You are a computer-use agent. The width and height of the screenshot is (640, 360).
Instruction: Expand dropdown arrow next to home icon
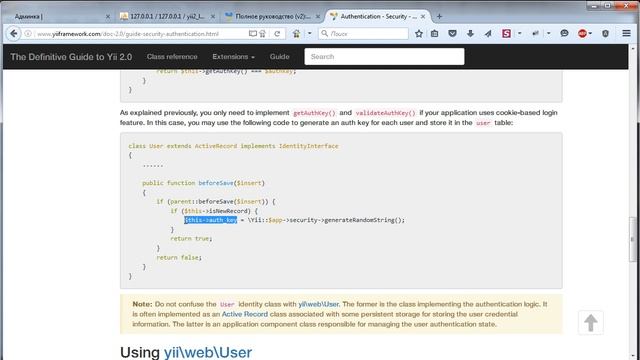pyautogui.click(x=309, y=33)
